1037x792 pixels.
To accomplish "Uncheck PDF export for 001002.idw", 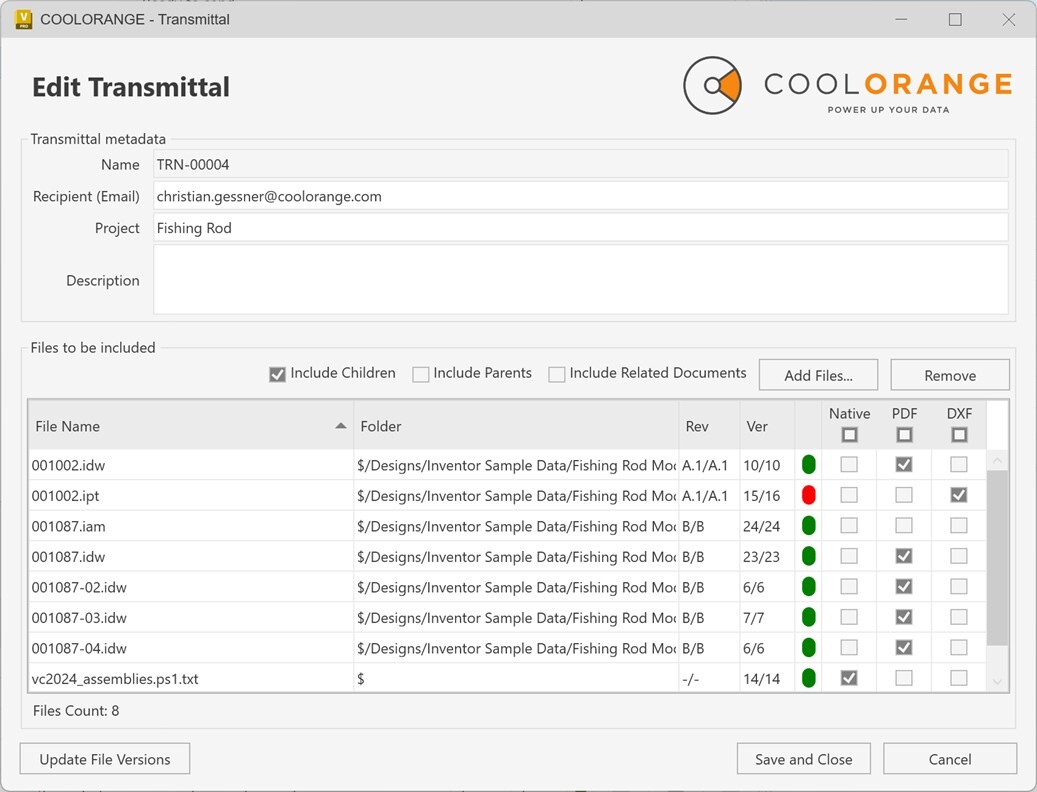I will (x=904, y=464).
